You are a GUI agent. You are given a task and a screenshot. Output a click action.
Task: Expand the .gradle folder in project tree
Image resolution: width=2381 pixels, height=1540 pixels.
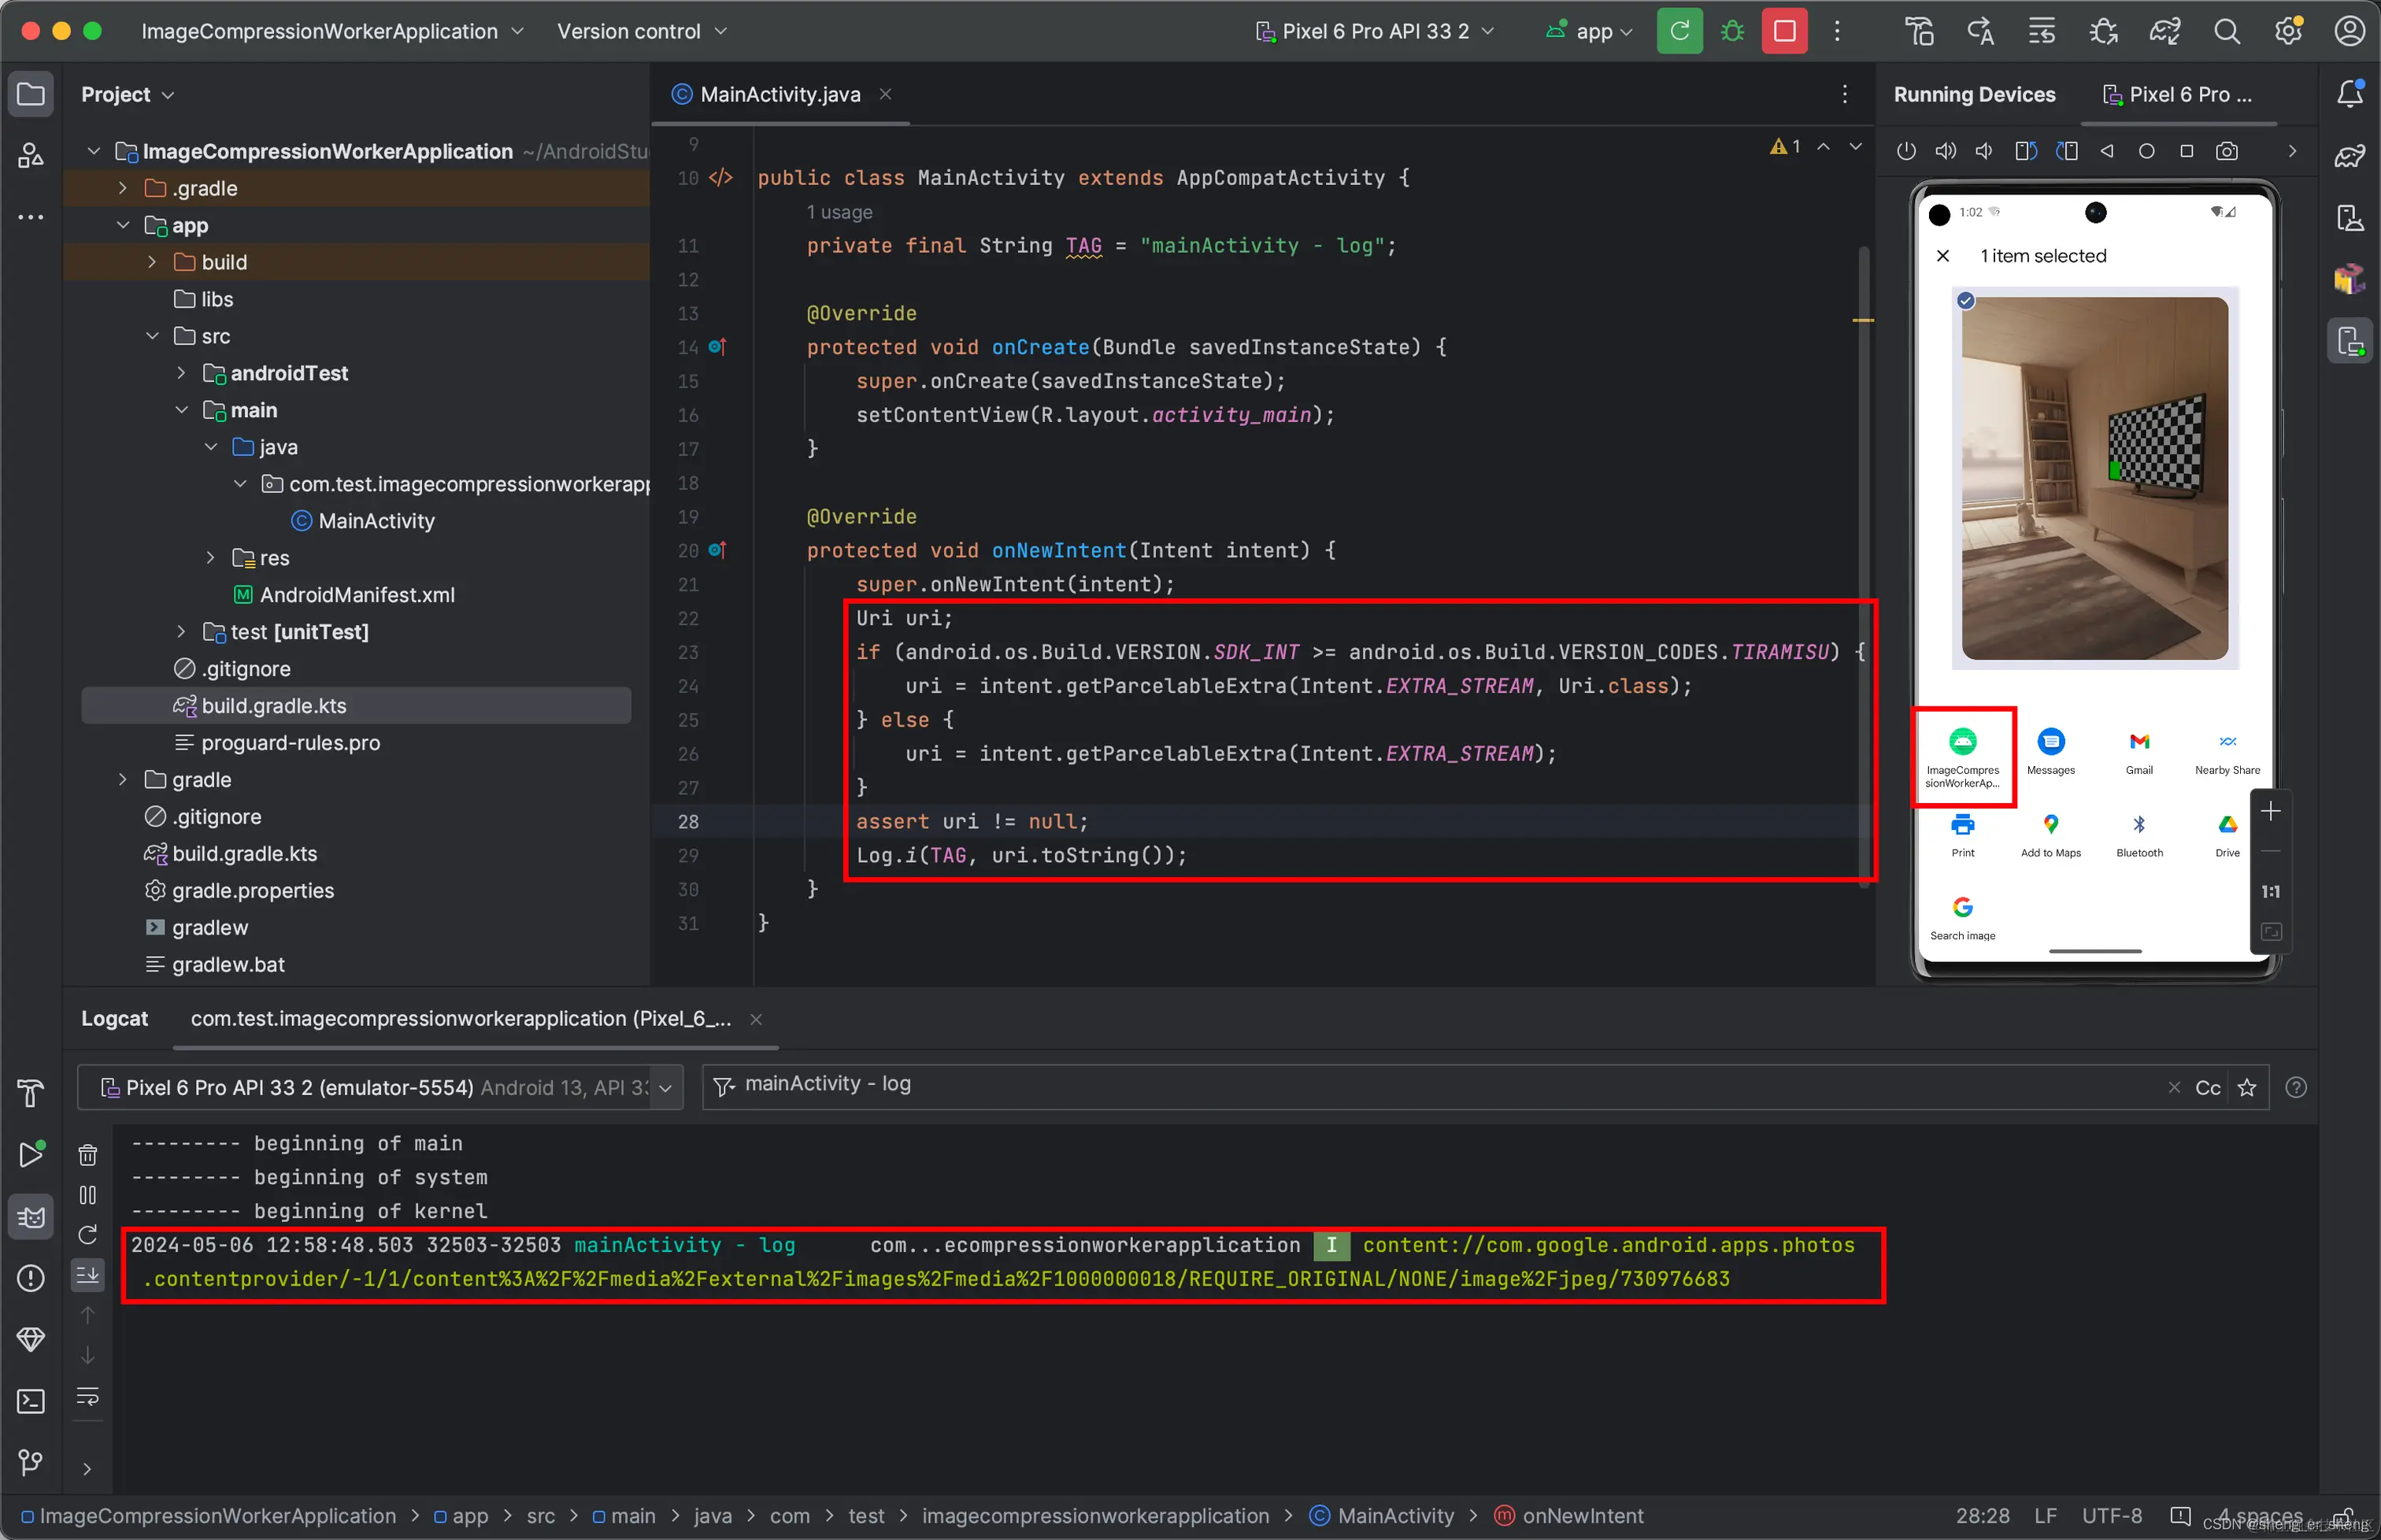(123, 188)
